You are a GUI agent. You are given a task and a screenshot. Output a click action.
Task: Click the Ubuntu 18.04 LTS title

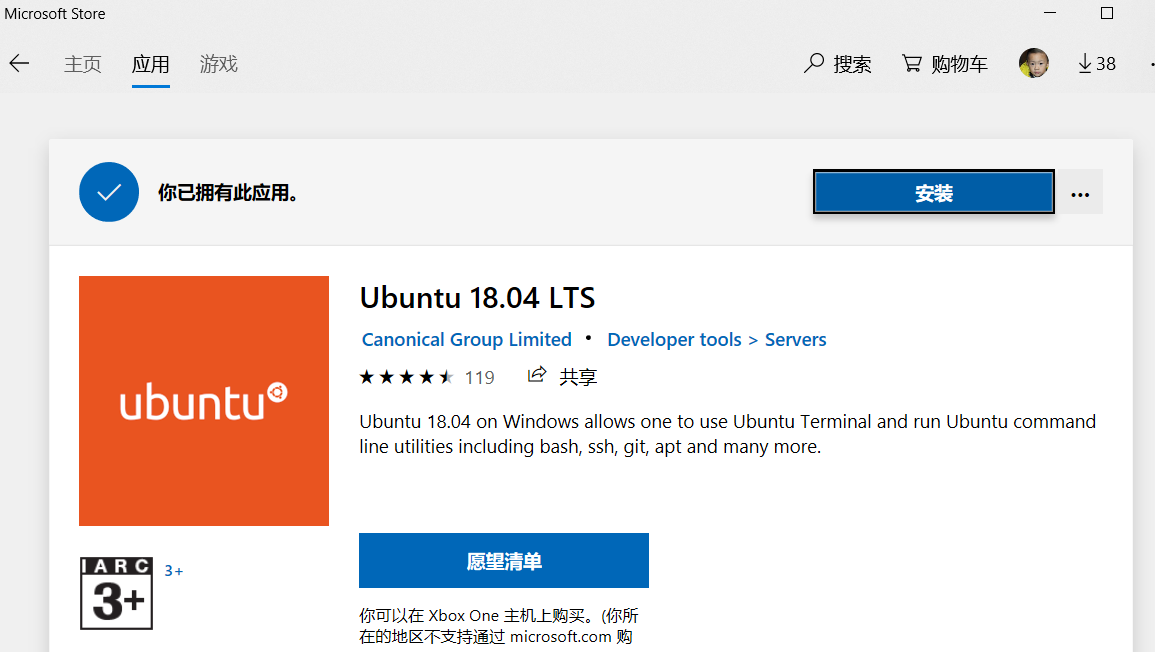[477, 298]
